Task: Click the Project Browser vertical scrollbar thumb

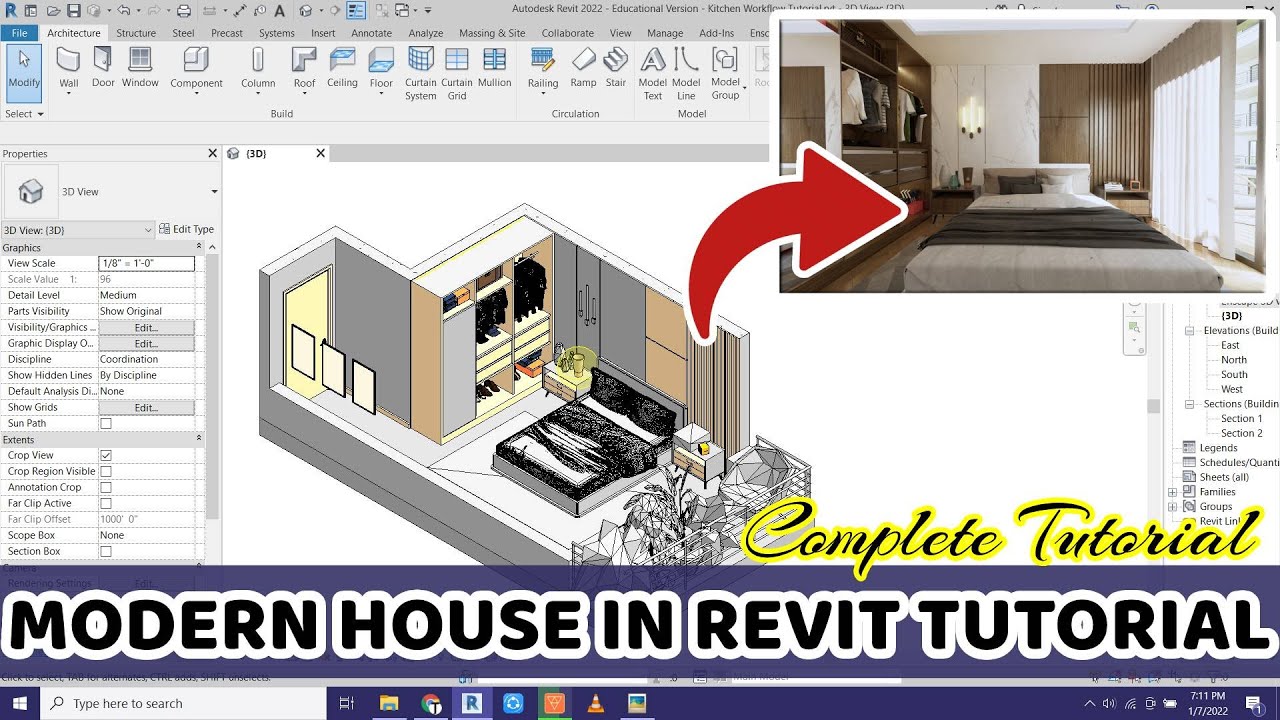Action: coord(1153,406)
